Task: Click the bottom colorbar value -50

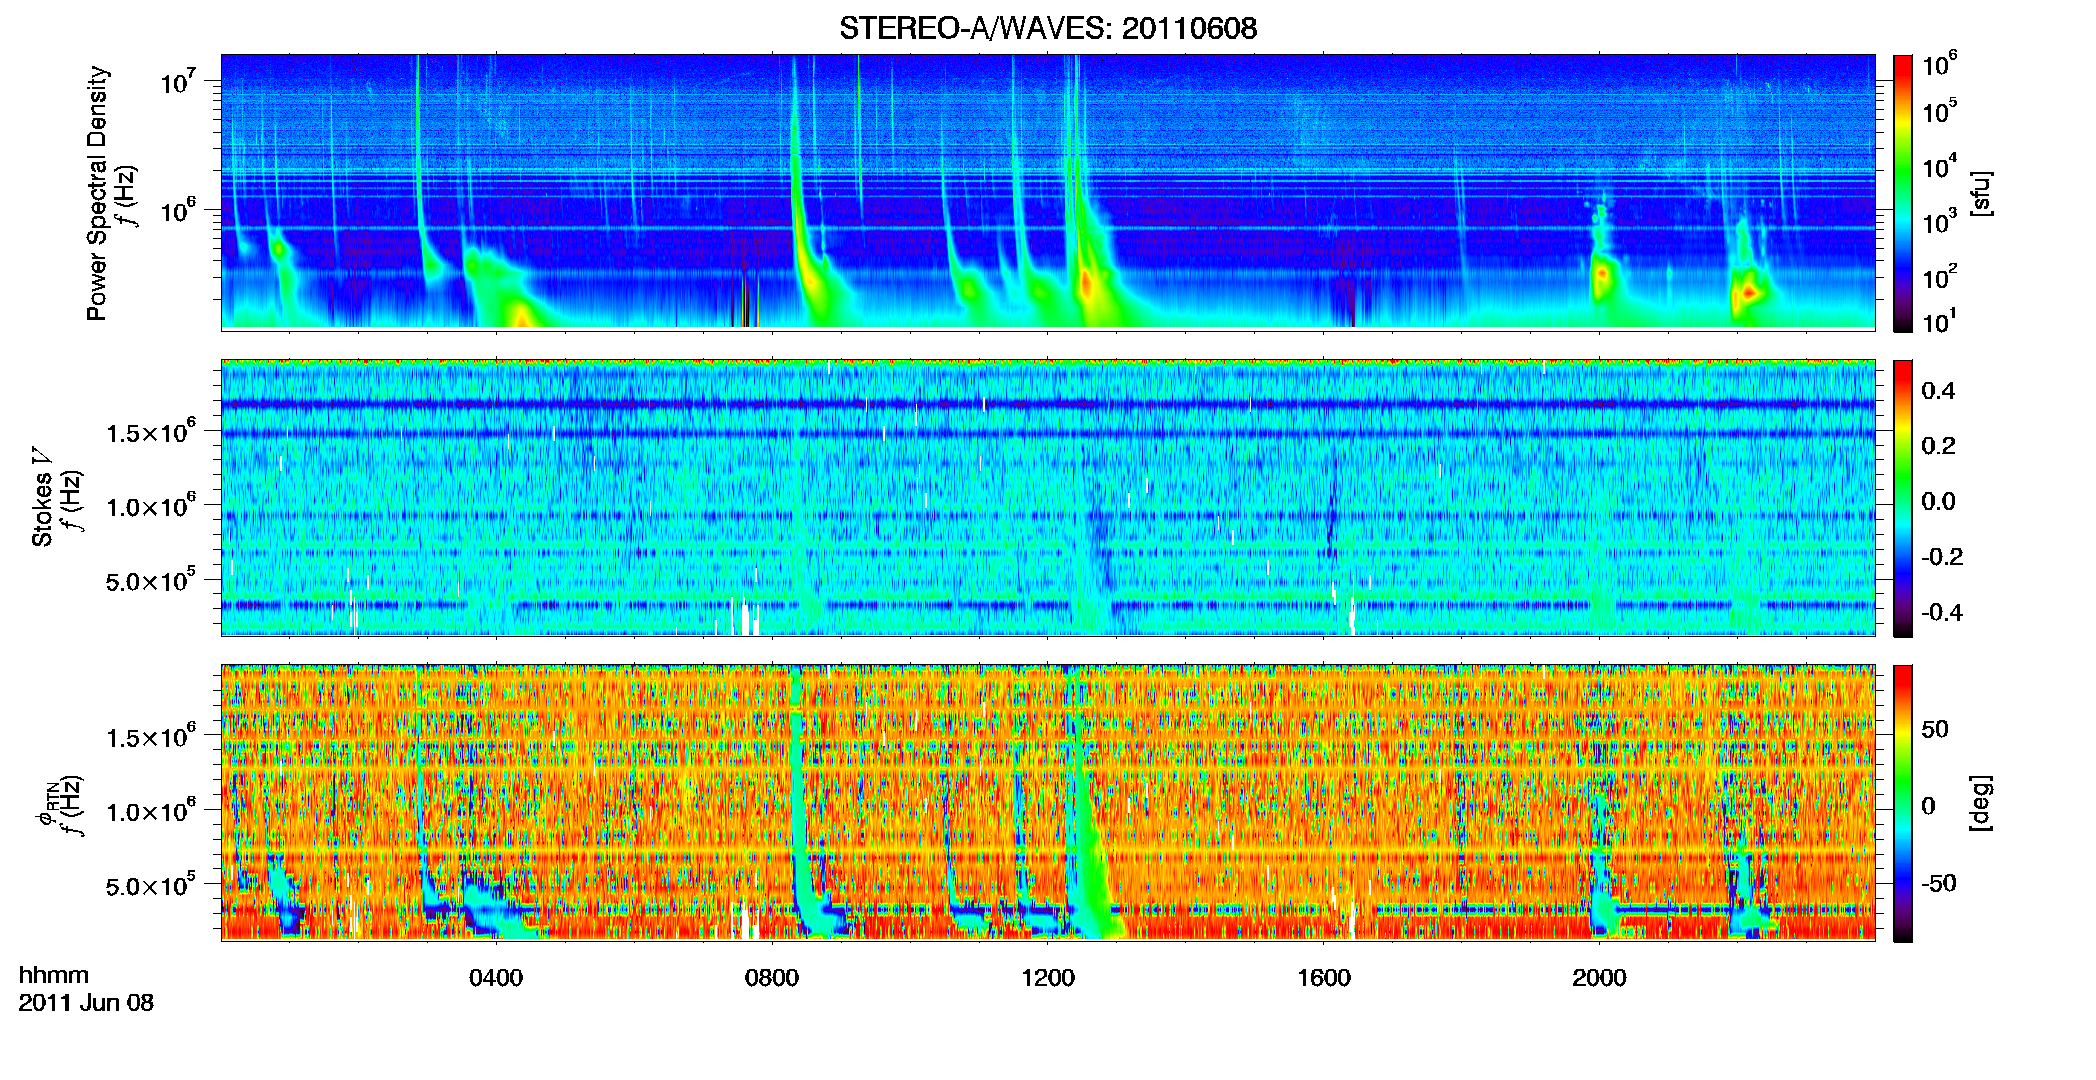Action: (1938, 883)
